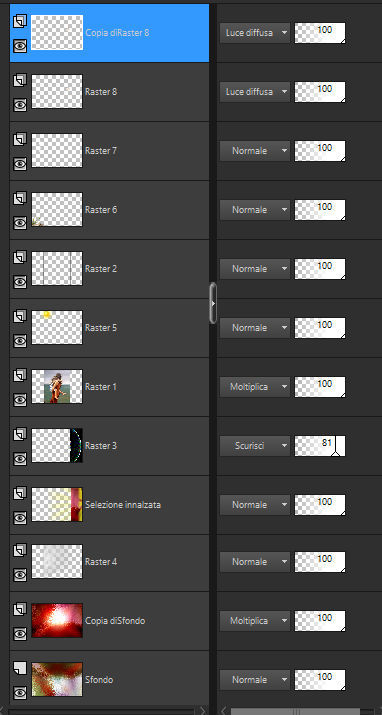Image resolution: width=382 pixels, height=715 pixels.
Task: Open blend mode dropdown for Raster 1
Action: pos(255,387)
